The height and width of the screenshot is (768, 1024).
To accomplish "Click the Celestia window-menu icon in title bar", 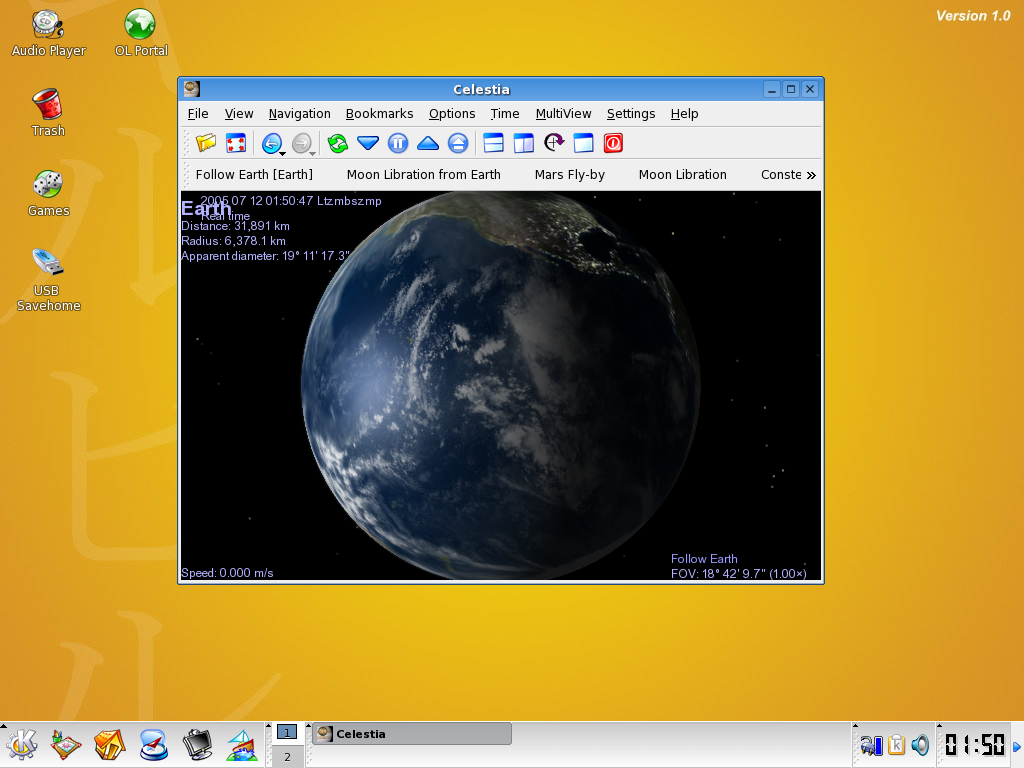I will point(191,89).
